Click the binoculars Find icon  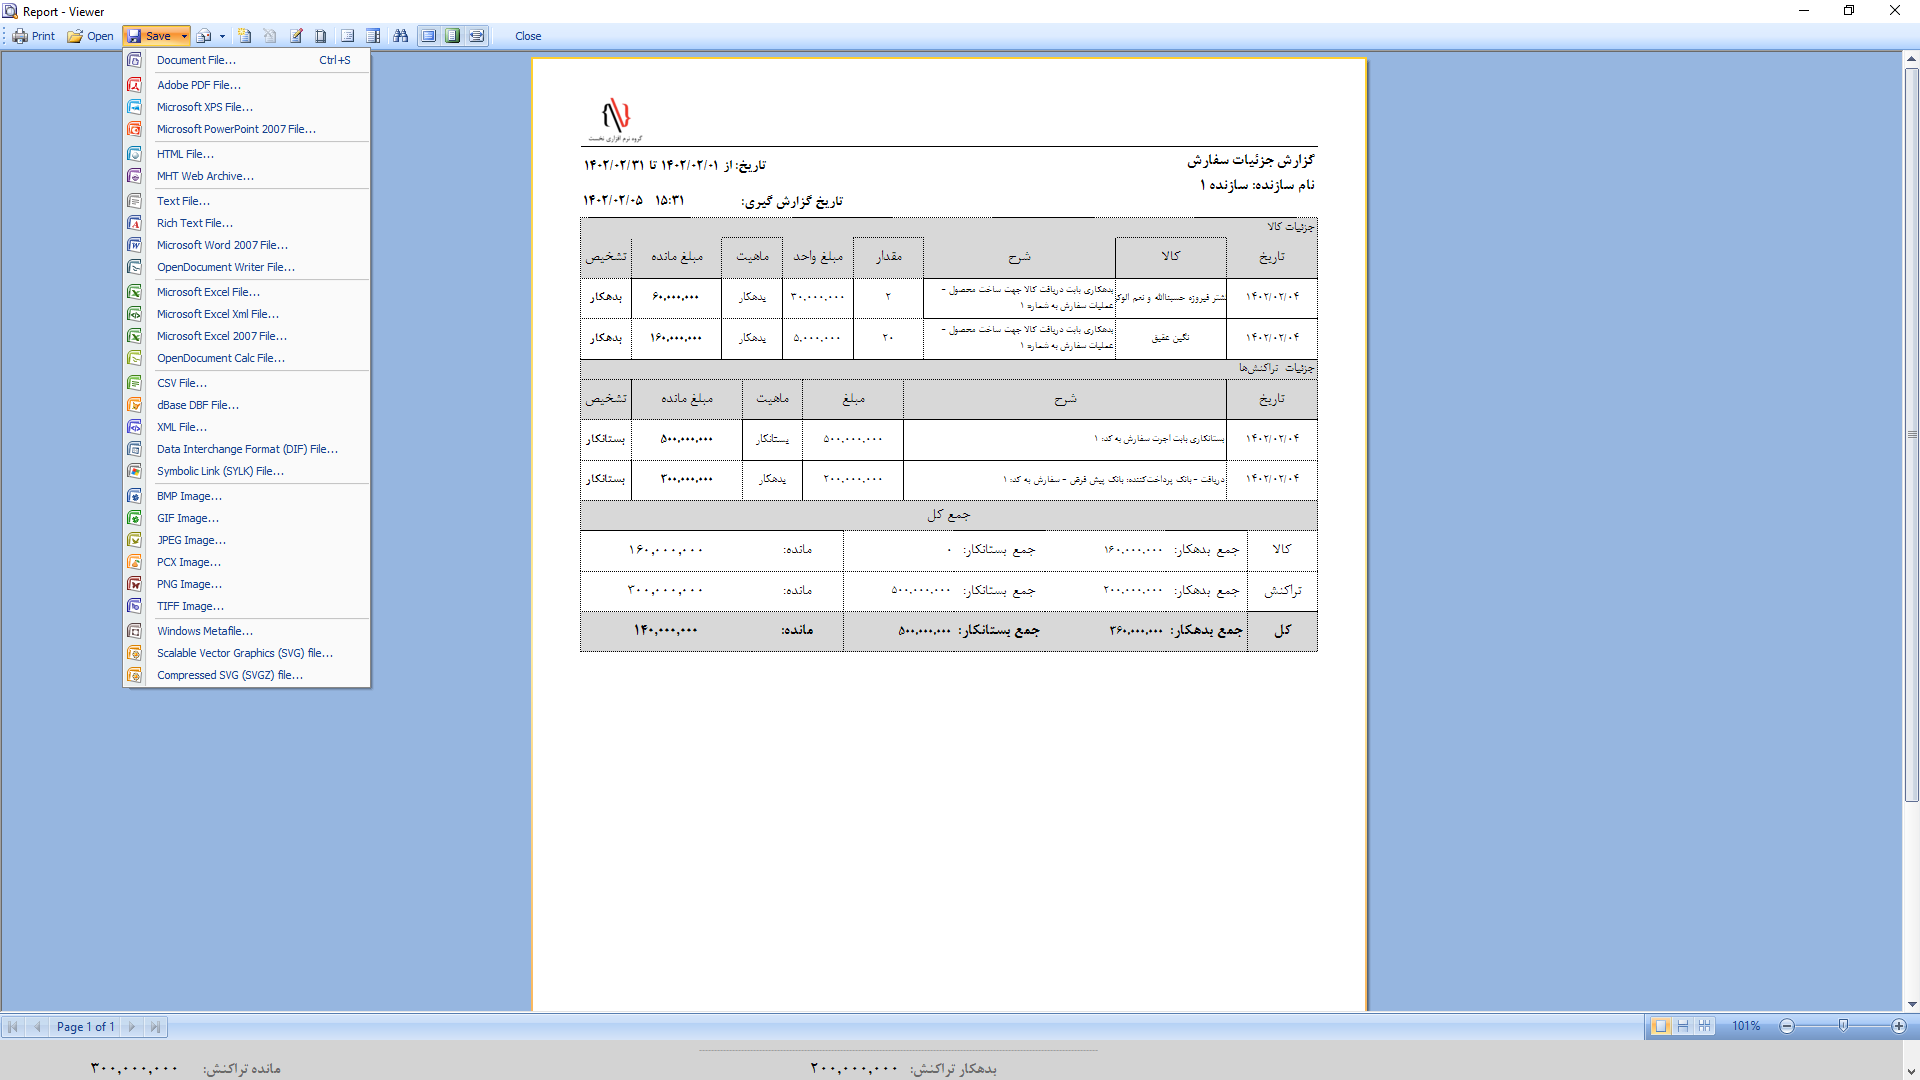[x=401, y=36]
